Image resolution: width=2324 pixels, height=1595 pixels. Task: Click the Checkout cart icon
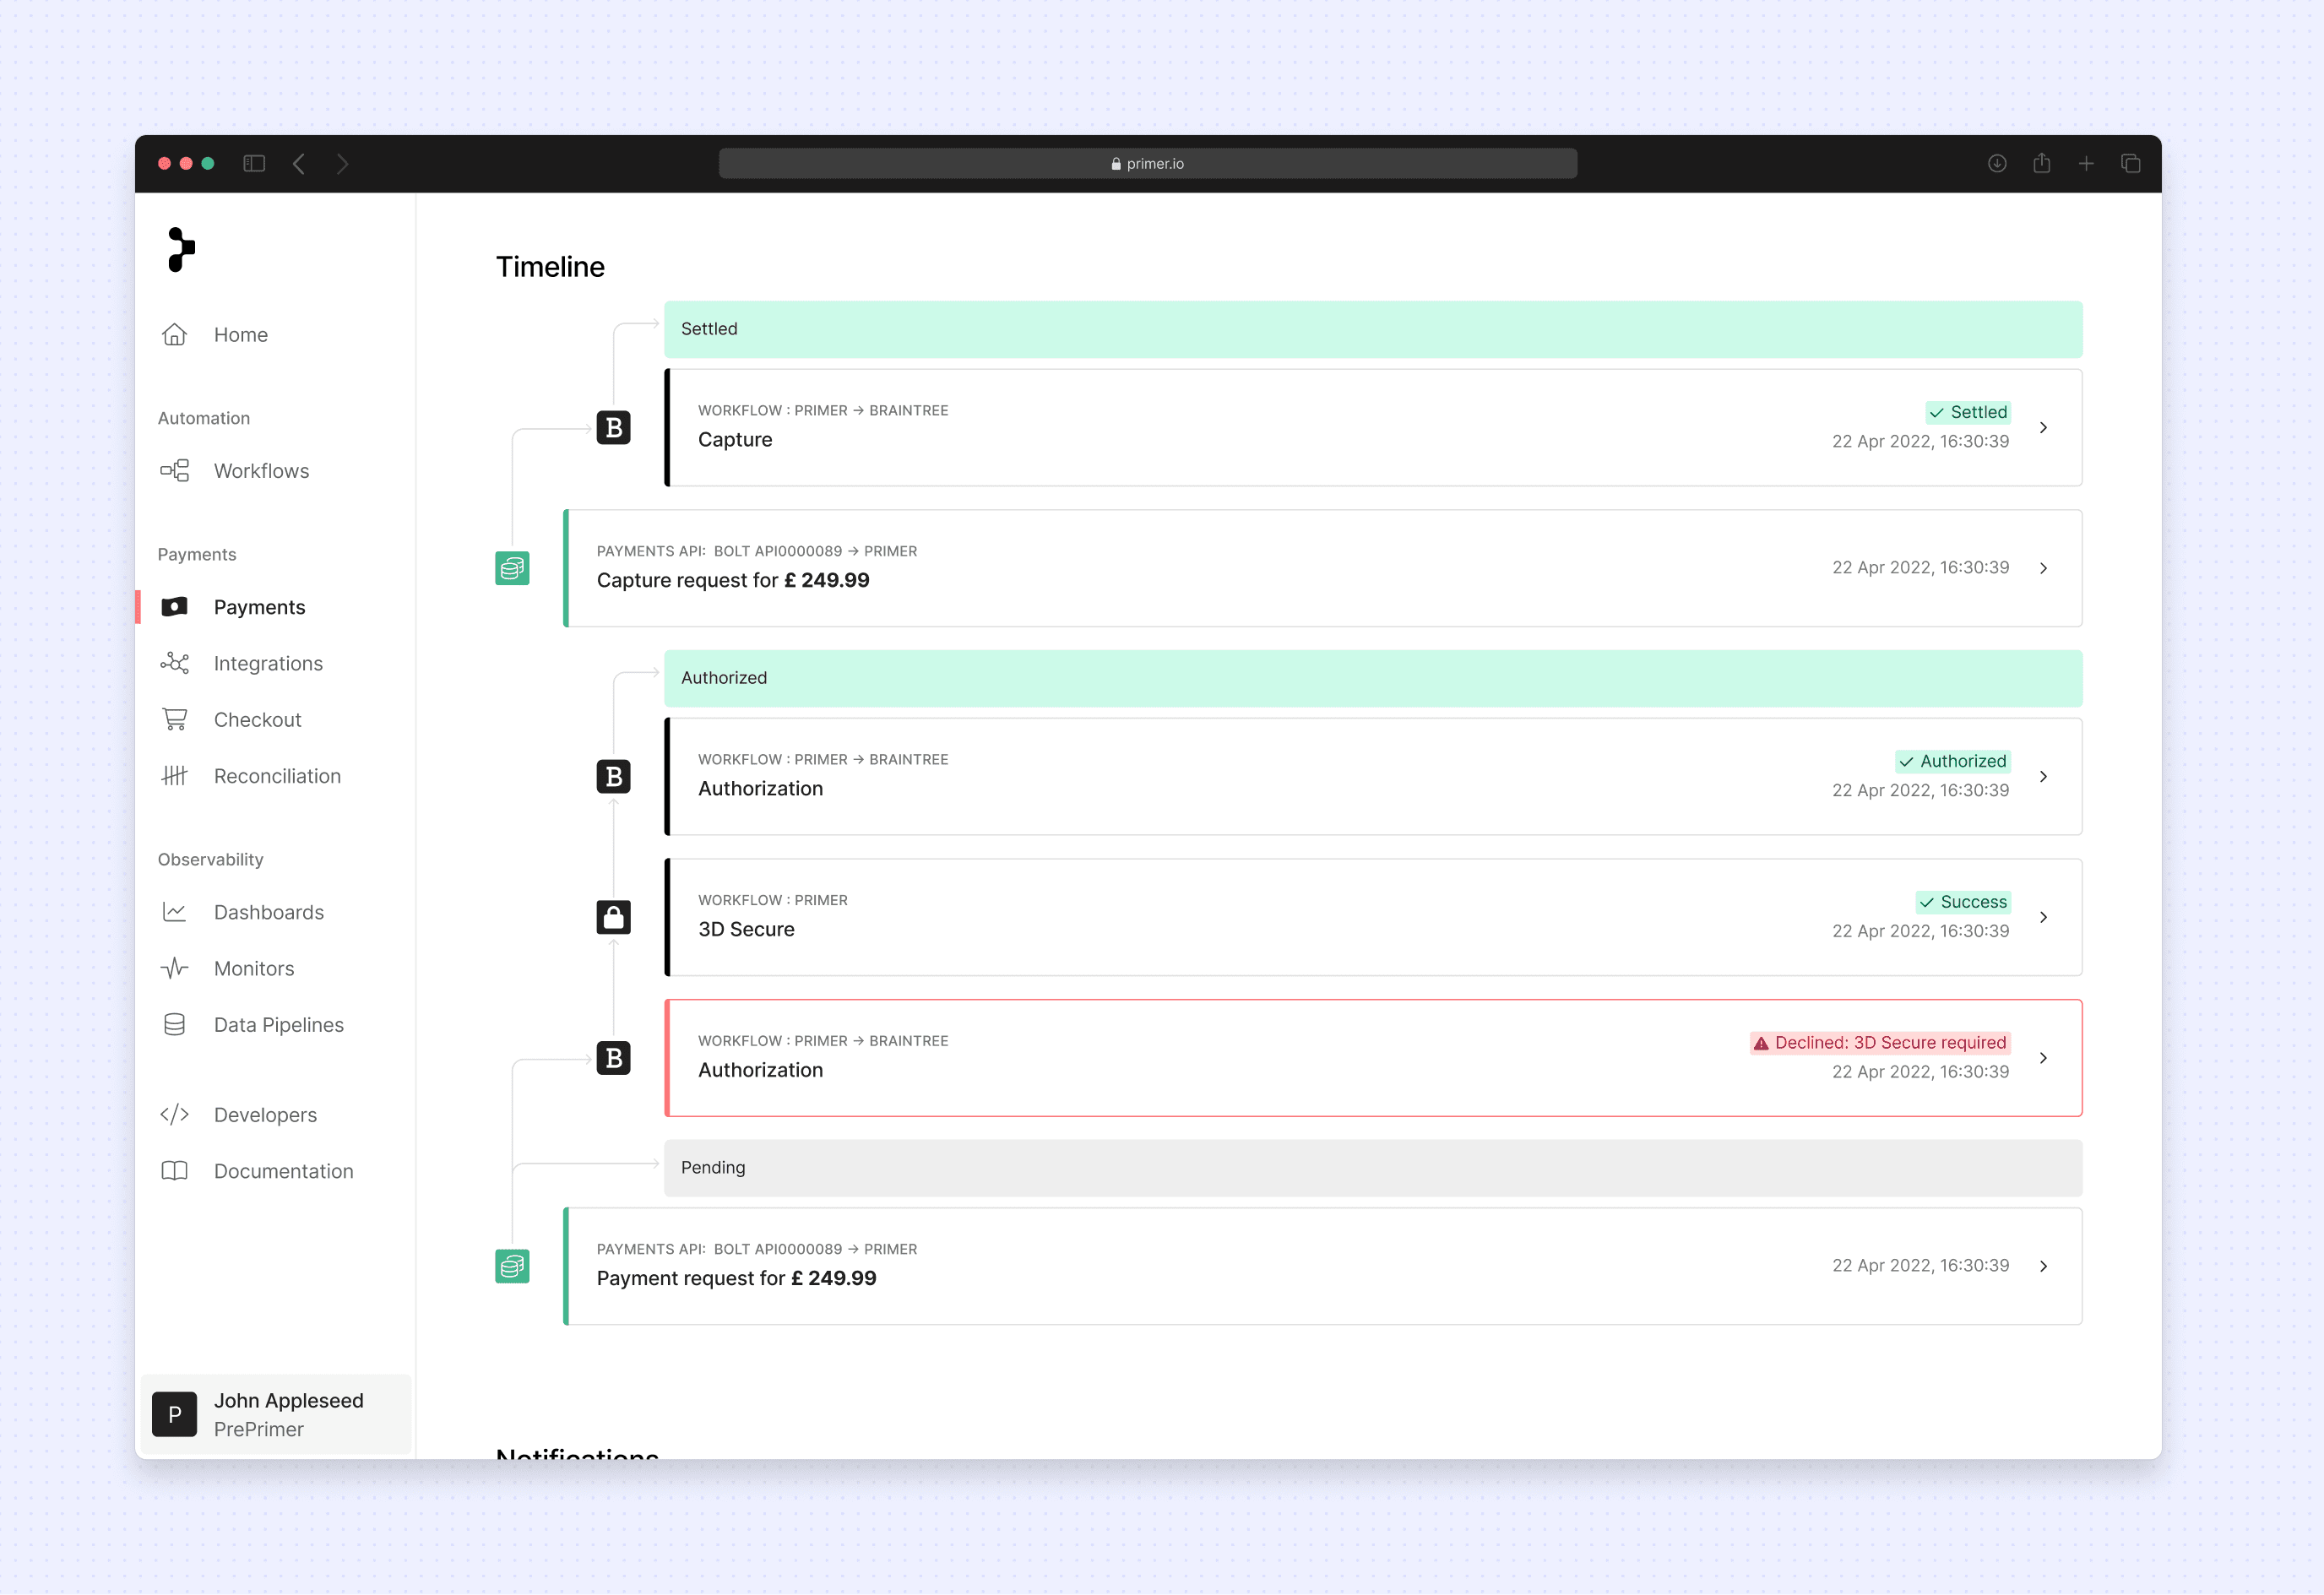point(174,720)
